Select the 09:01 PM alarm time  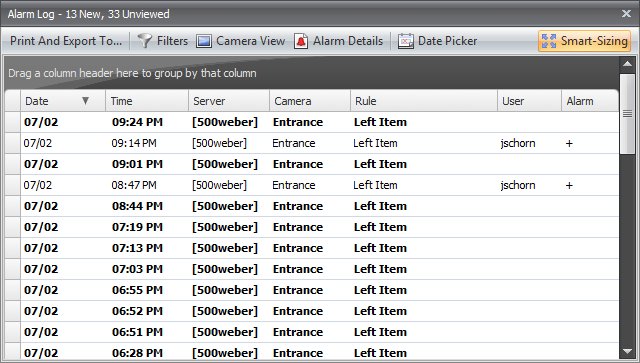[137, 164]
